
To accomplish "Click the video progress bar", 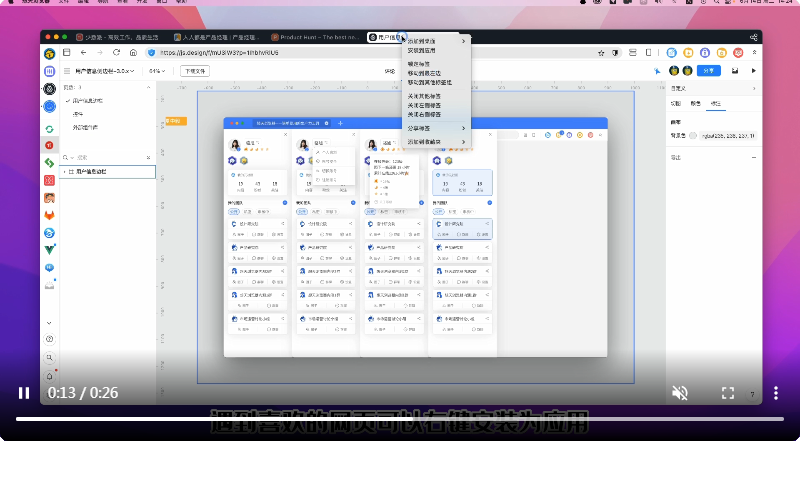I will click(400, 418).
